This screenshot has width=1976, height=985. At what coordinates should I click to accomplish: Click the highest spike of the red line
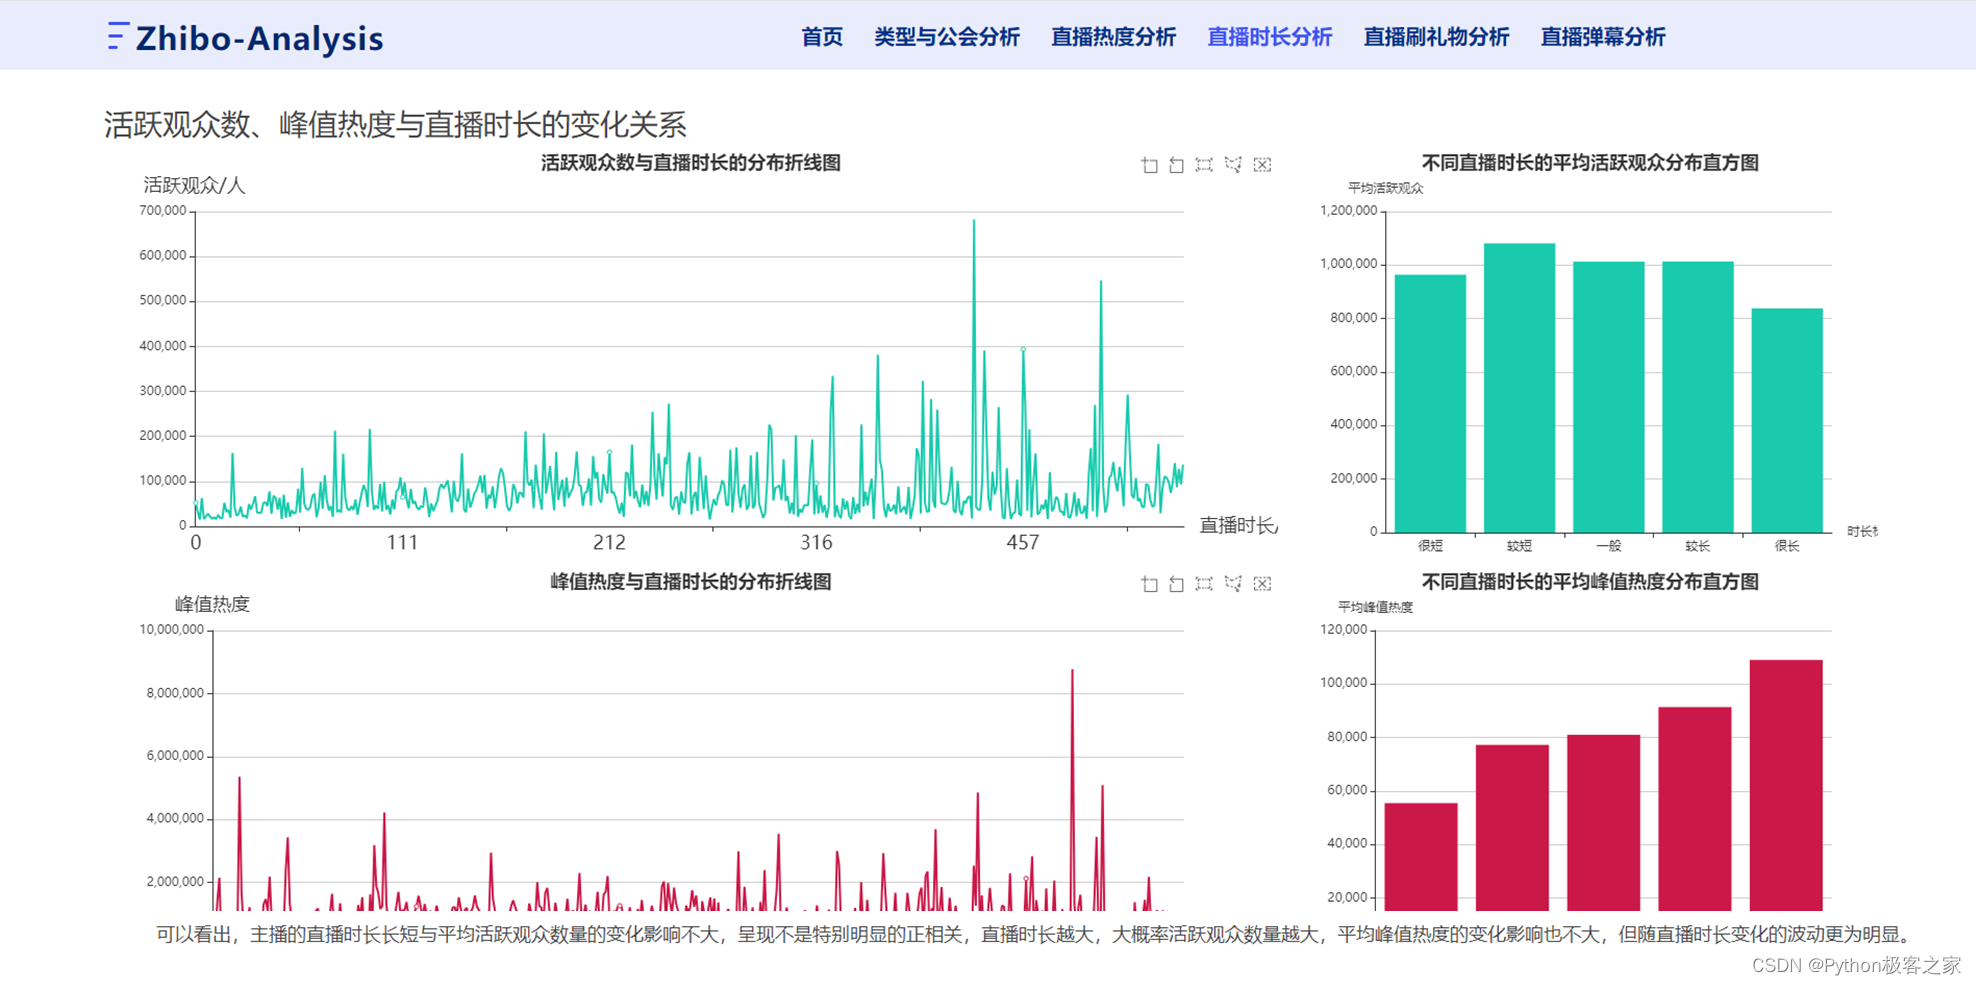click(x=1072, y=672)
